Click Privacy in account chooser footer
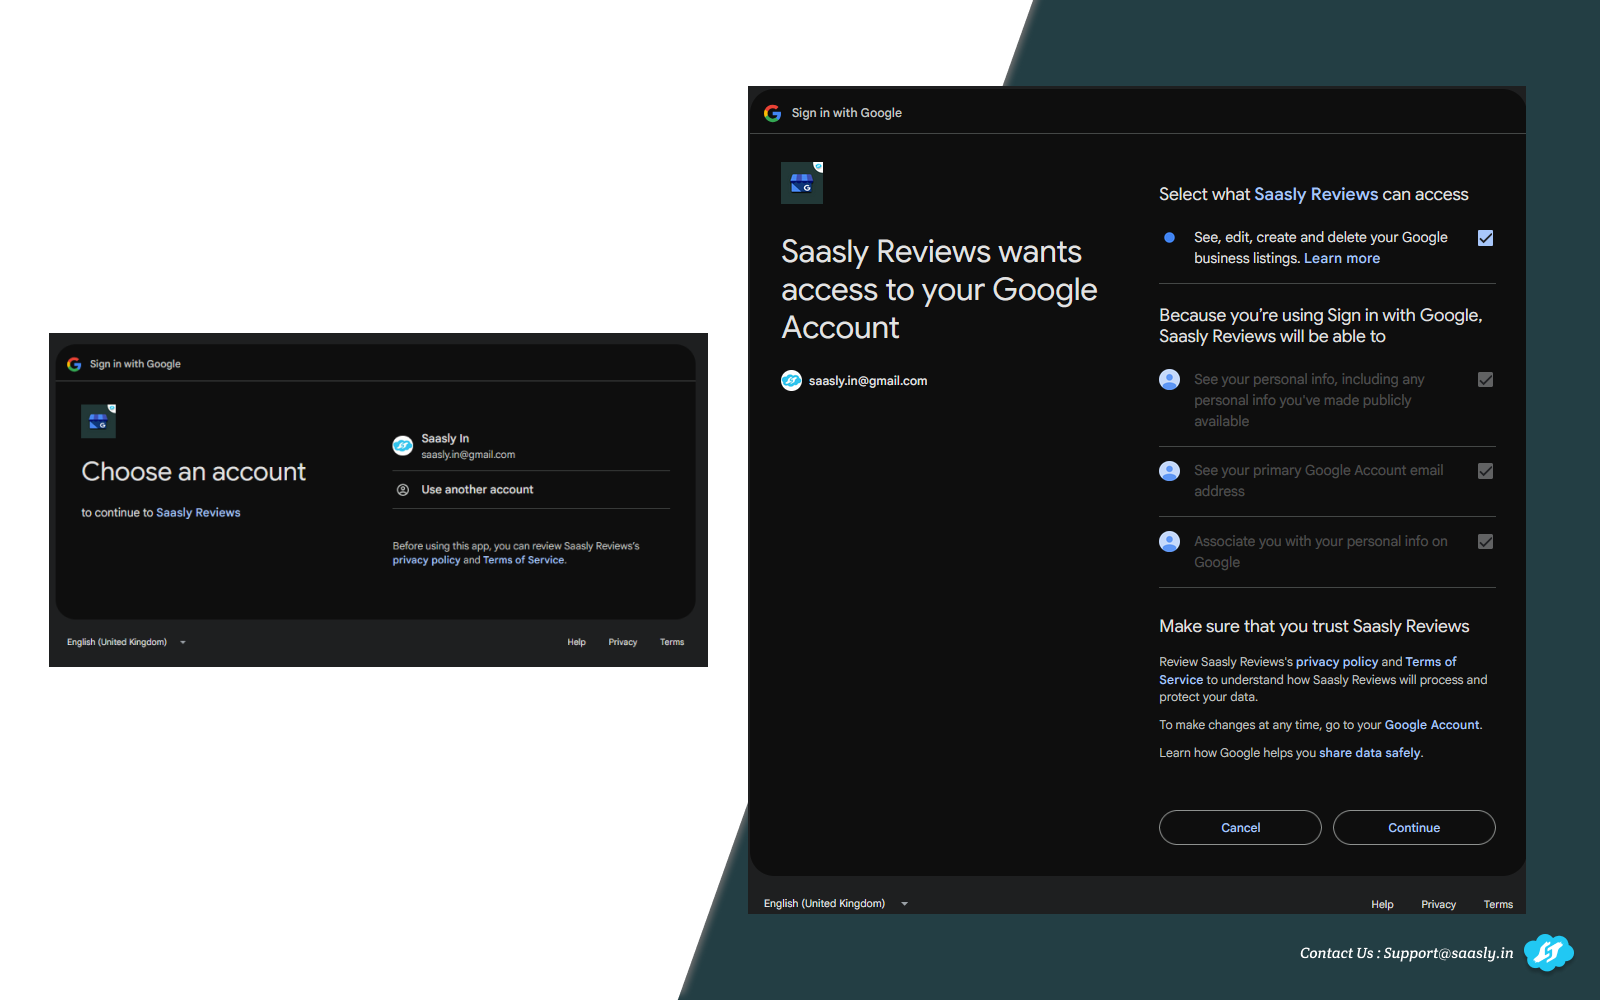The image size is (1600, 1000). click(x=623, y=642)
